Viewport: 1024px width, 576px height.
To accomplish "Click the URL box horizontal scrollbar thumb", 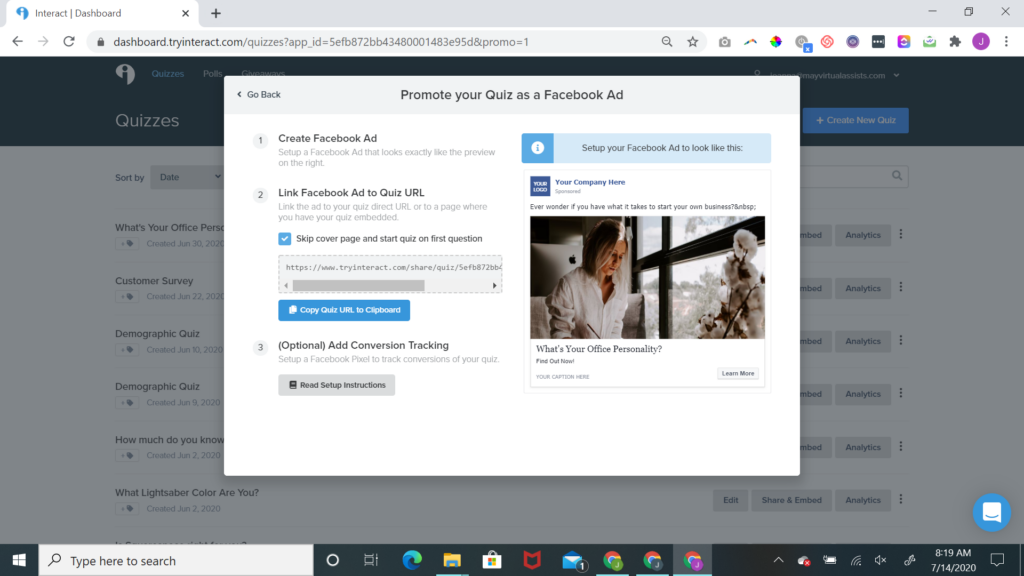I will pos(359,285).
